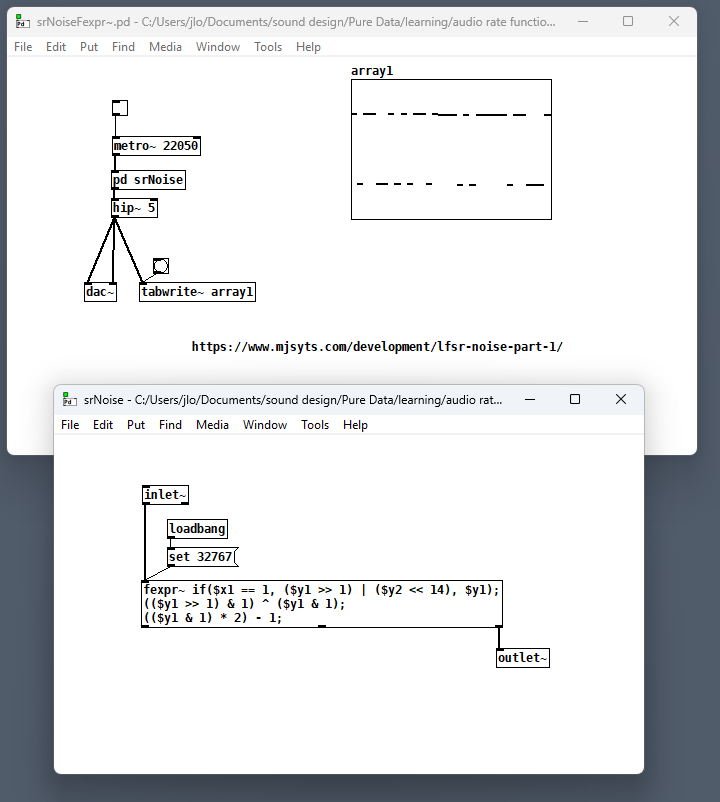Minimize the srNoiseFexpr~.pd window
The image size is (720, 802).
[583, 21]
